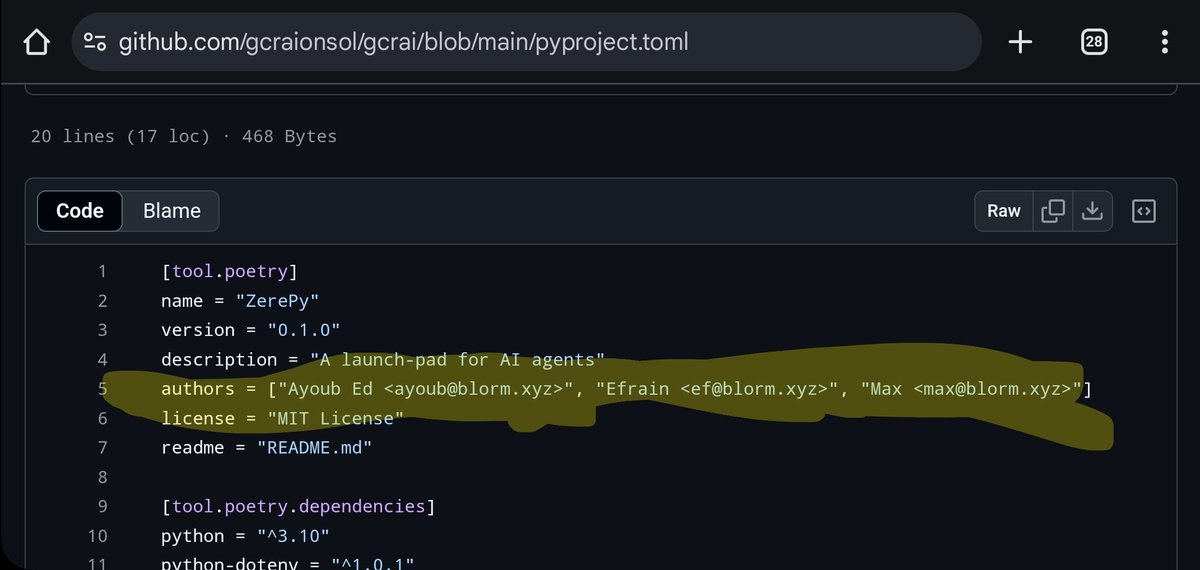Switch to the Code view tab

coord(80,211)
